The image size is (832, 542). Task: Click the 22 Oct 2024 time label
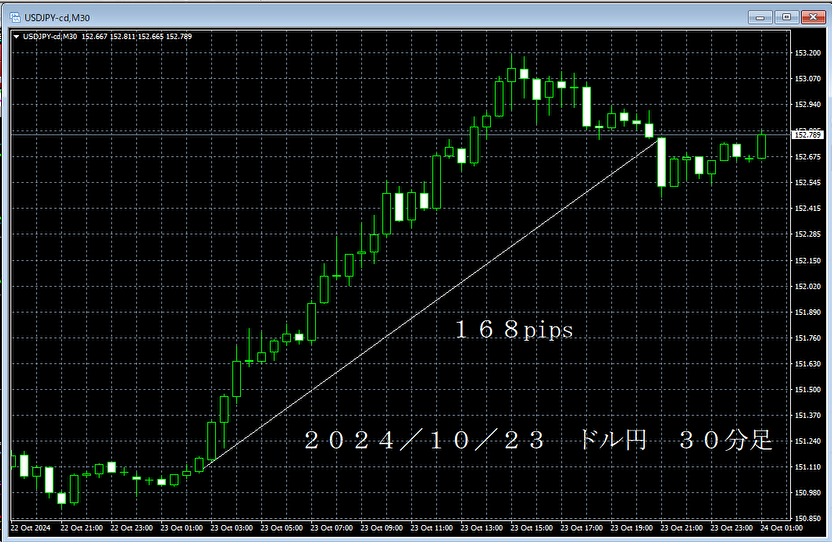pyautogui.click(x=31, y=528)
